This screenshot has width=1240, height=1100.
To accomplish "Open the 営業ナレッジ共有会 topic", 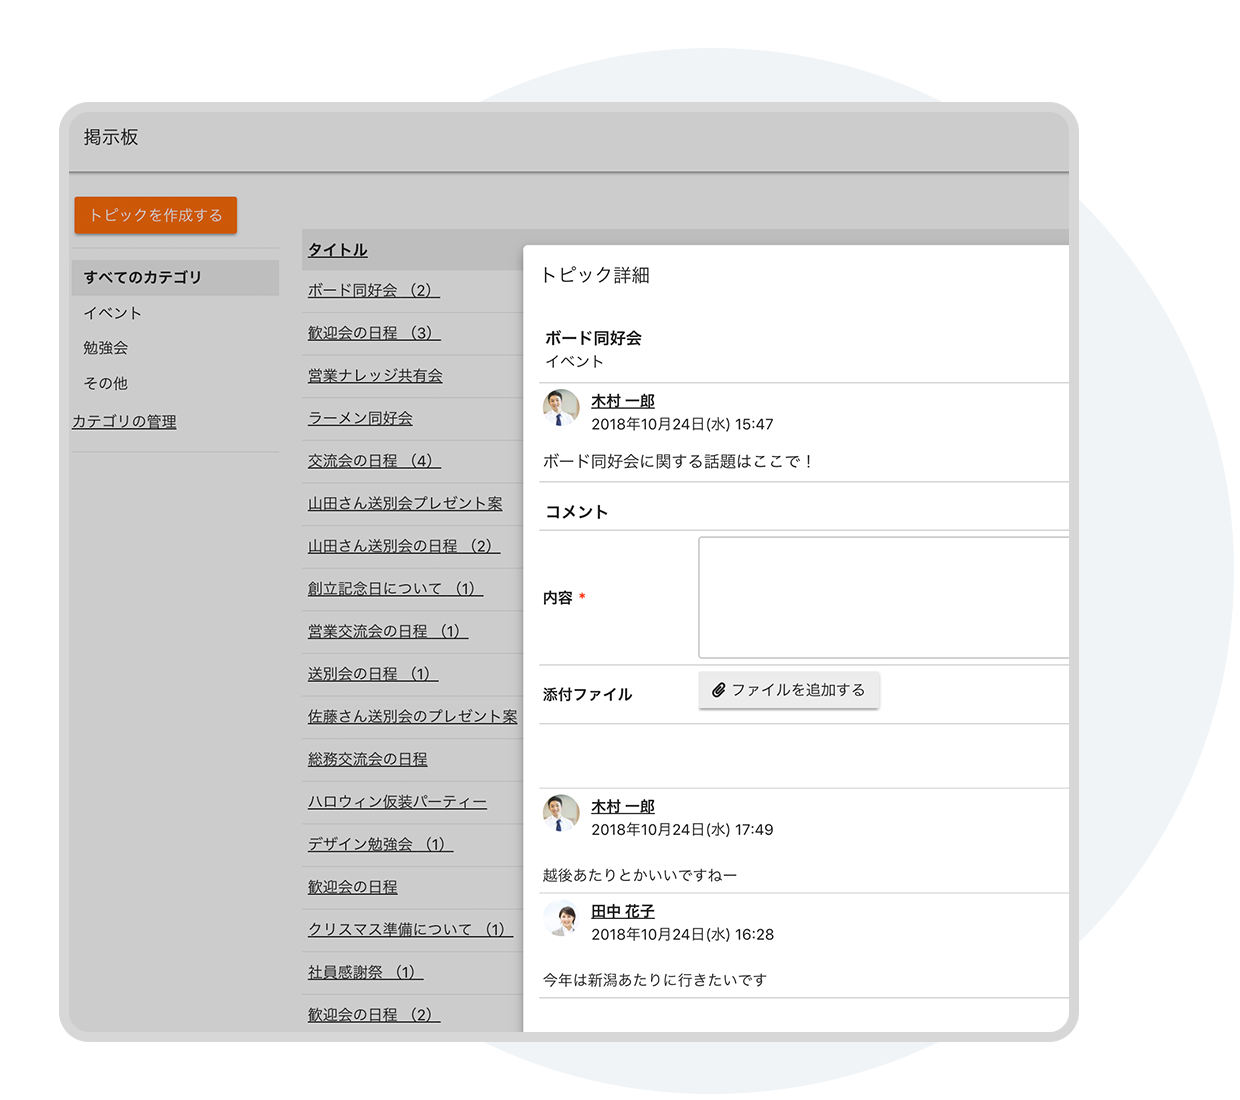I will pyautogui.click(x=374, y=376).
